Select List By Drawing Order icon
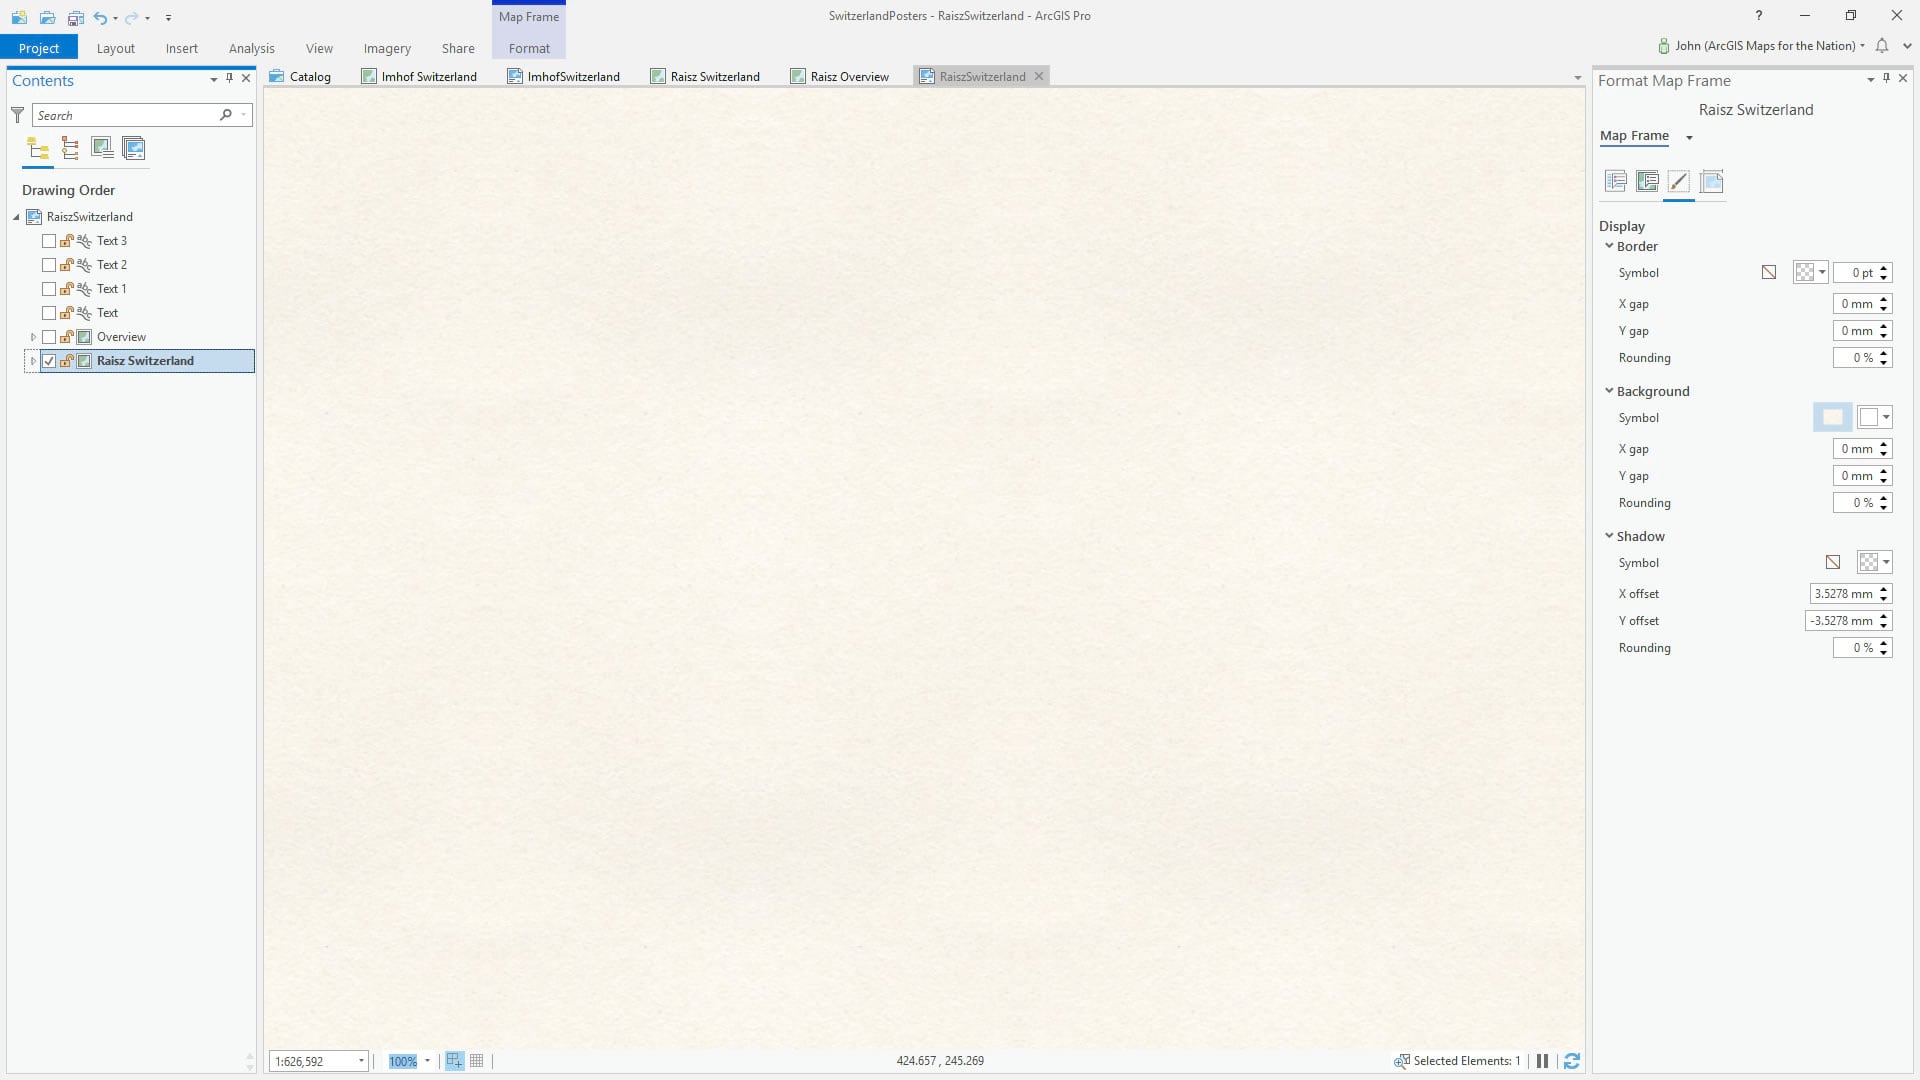Viewport: 1920px width, 1080px height. pos(38,149)
